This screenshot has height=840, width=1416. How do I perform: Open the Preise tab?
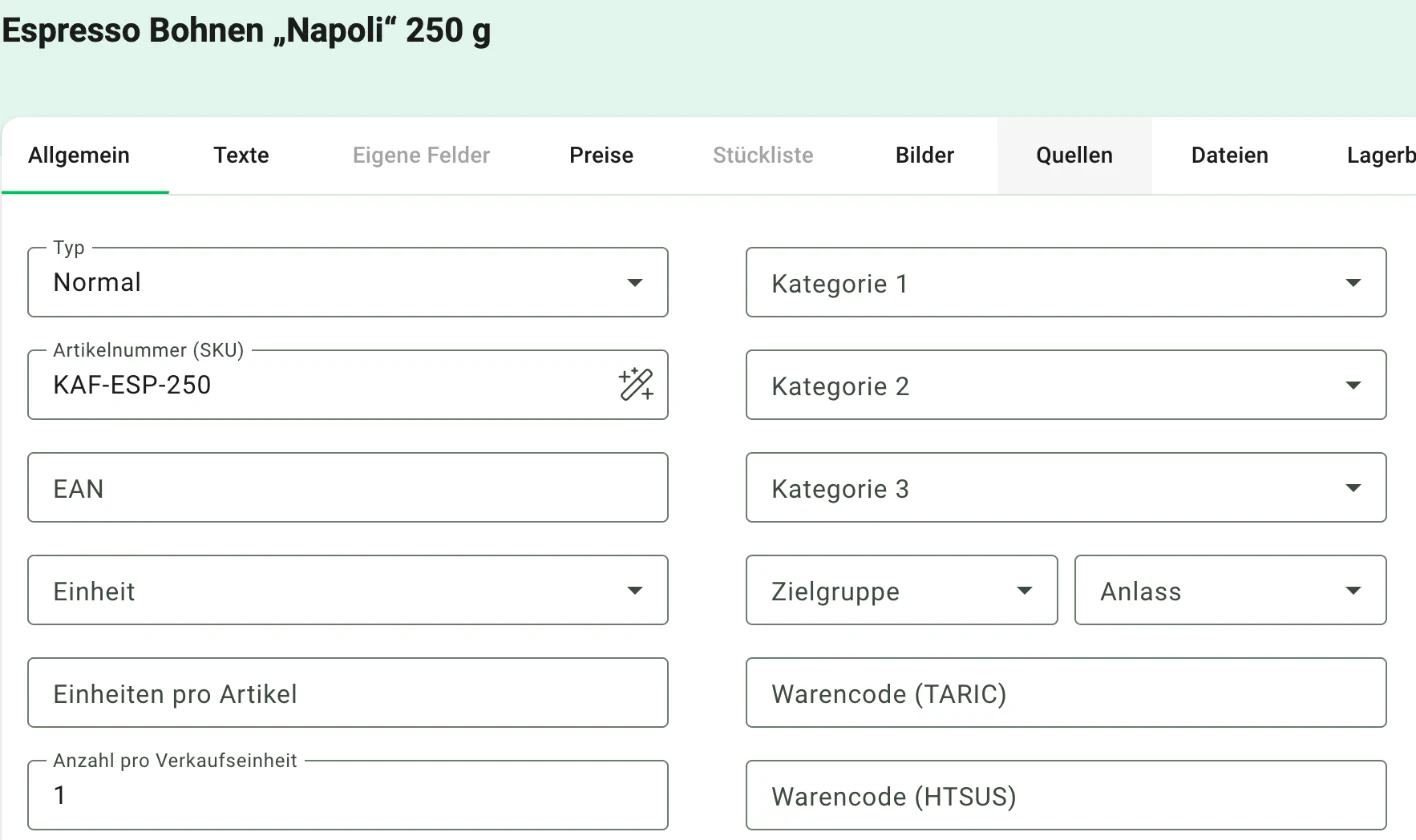602,155
